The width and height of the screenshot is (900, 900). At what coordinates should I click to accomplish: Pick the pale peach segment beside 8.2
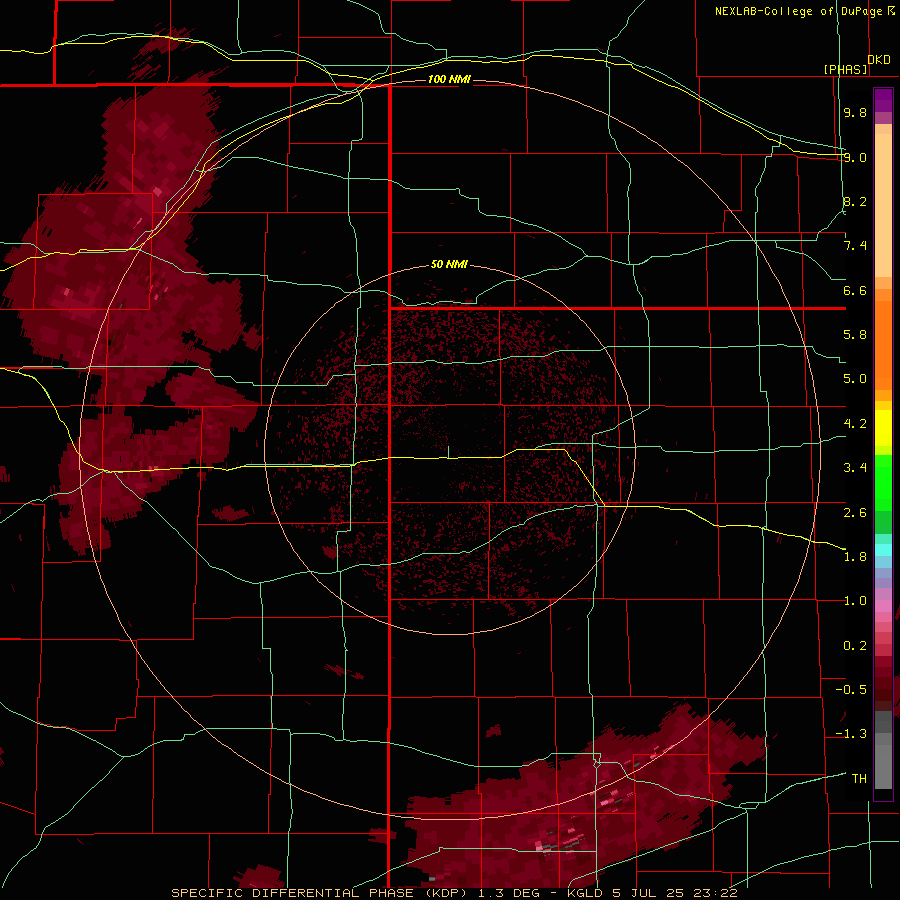[x=883, y=207]
